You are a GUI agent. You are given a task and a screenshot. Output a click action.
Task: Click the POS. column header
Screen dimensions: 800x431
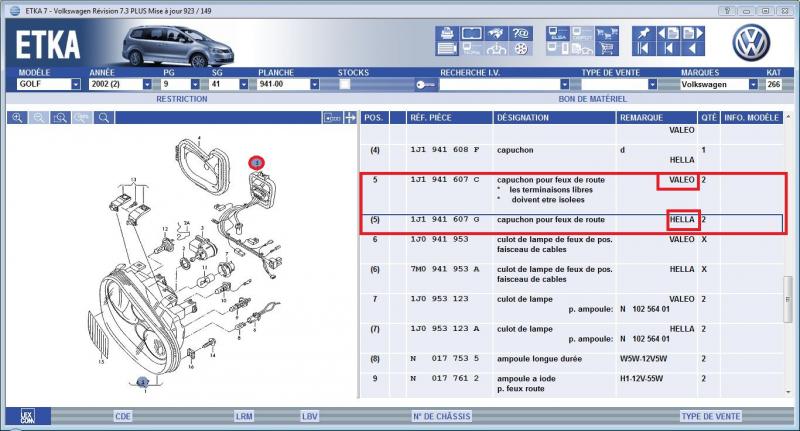click(x=374, y=118)
